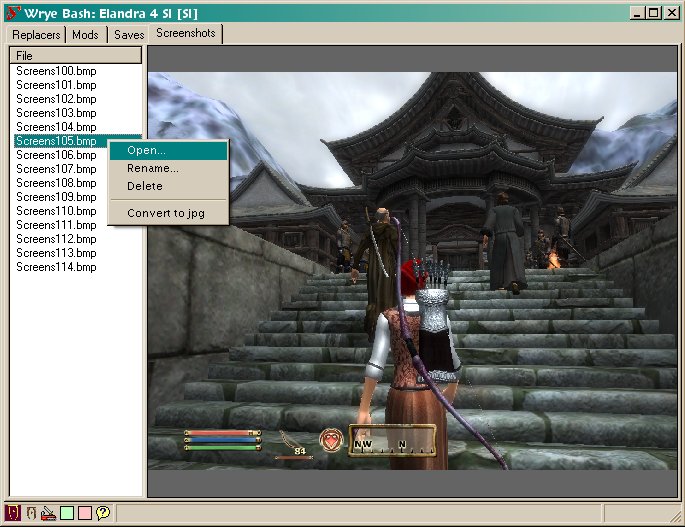Screen dimensions: 685x527
Task: Select Screens113.bmp in the list
Action: click(56, 253)
